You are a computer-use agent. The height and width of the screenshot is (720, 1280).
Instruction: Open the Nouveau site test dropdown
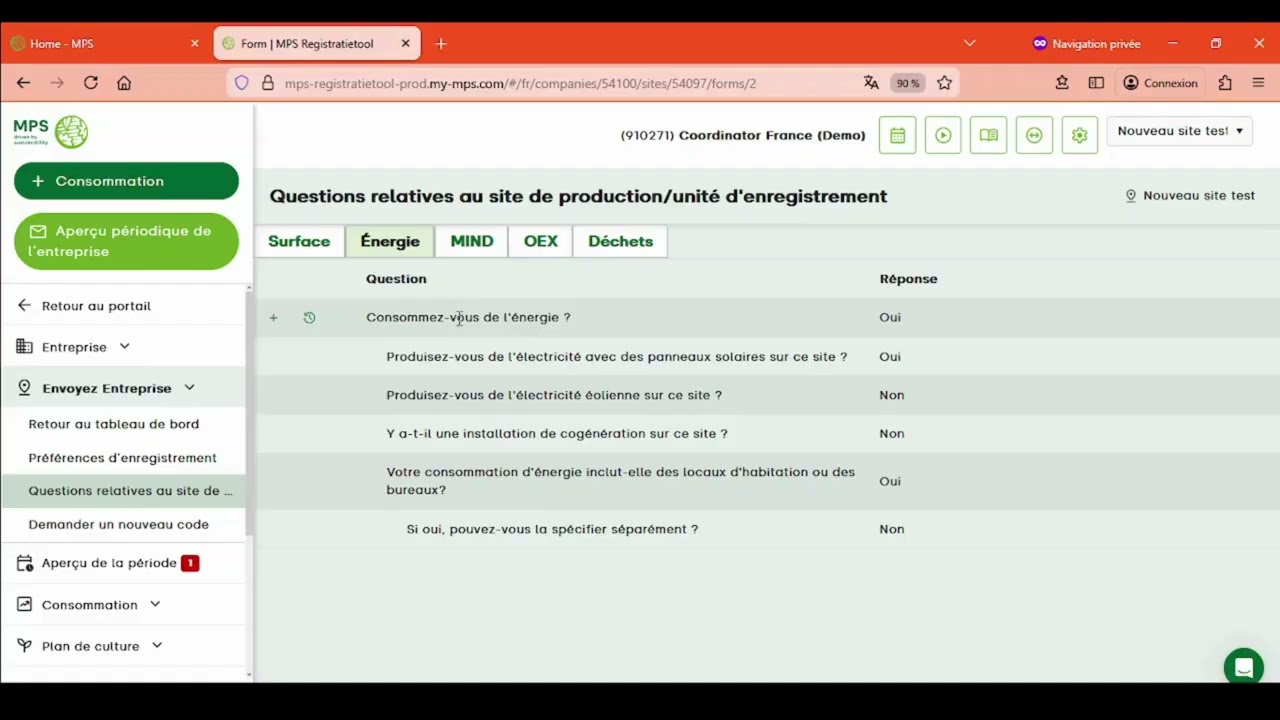click(x=1180, y=131)
